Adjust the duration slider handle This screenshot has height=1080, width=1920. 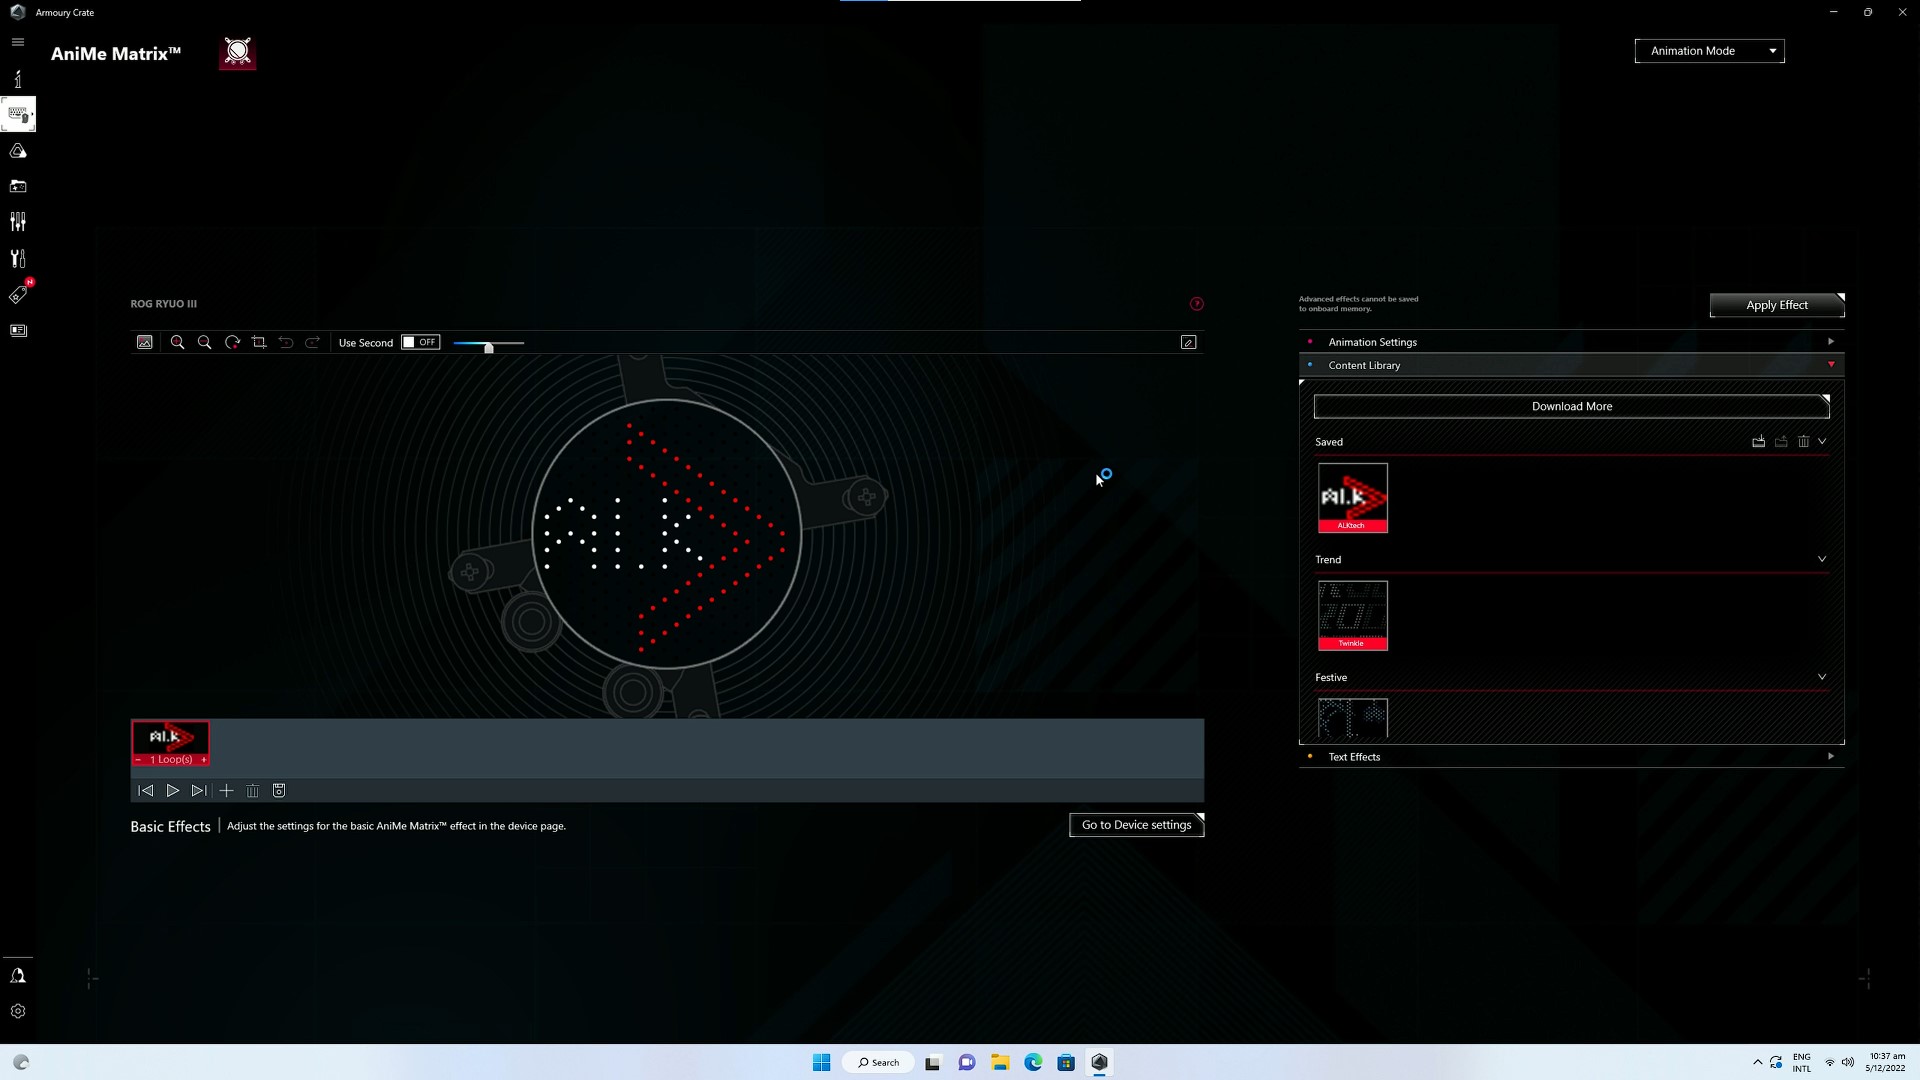pyautogui.click(x=488, y=348)
